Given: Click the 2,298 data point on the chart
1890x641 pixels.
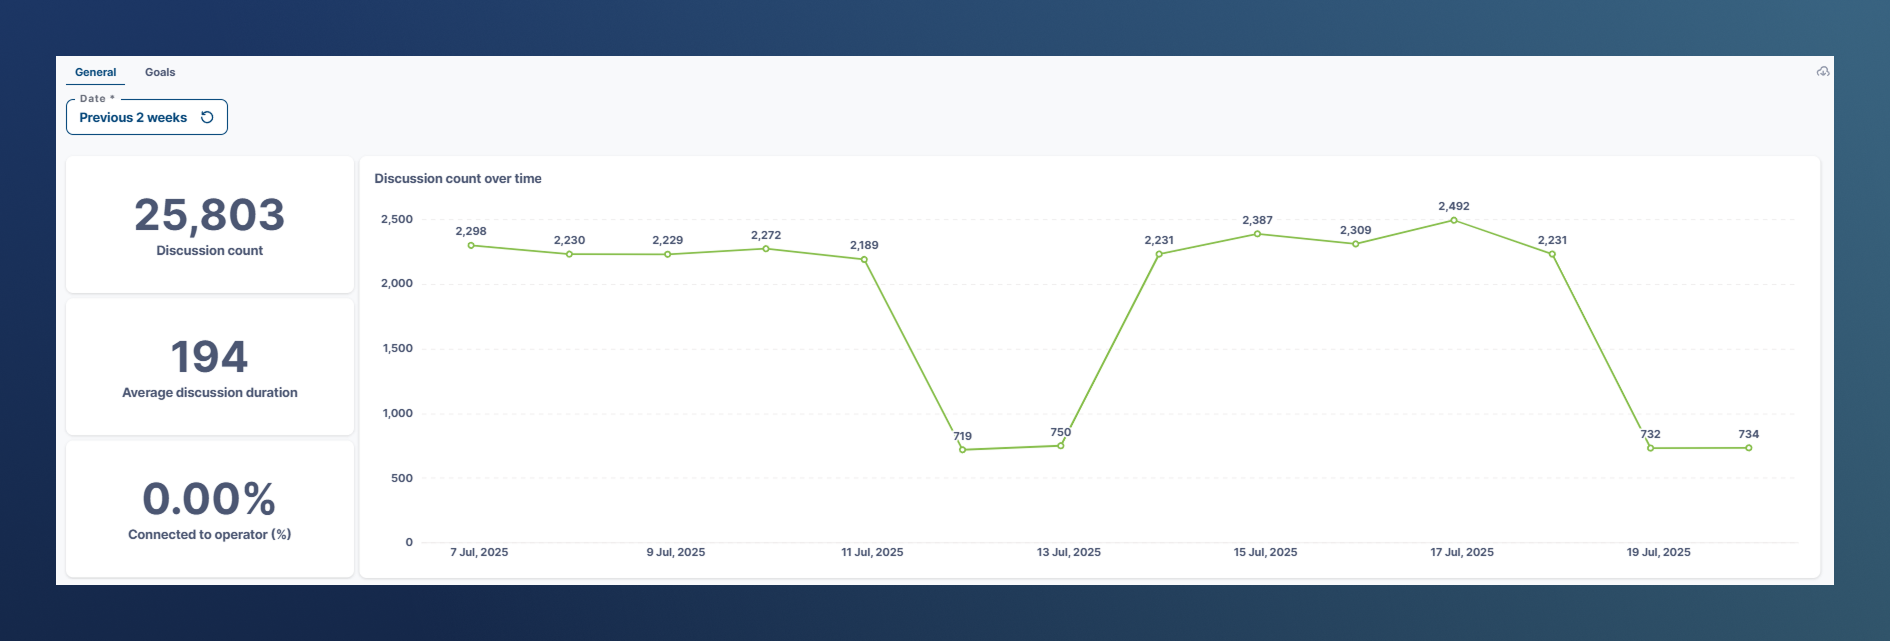Looking at the screenshot, I should [471, 245].
